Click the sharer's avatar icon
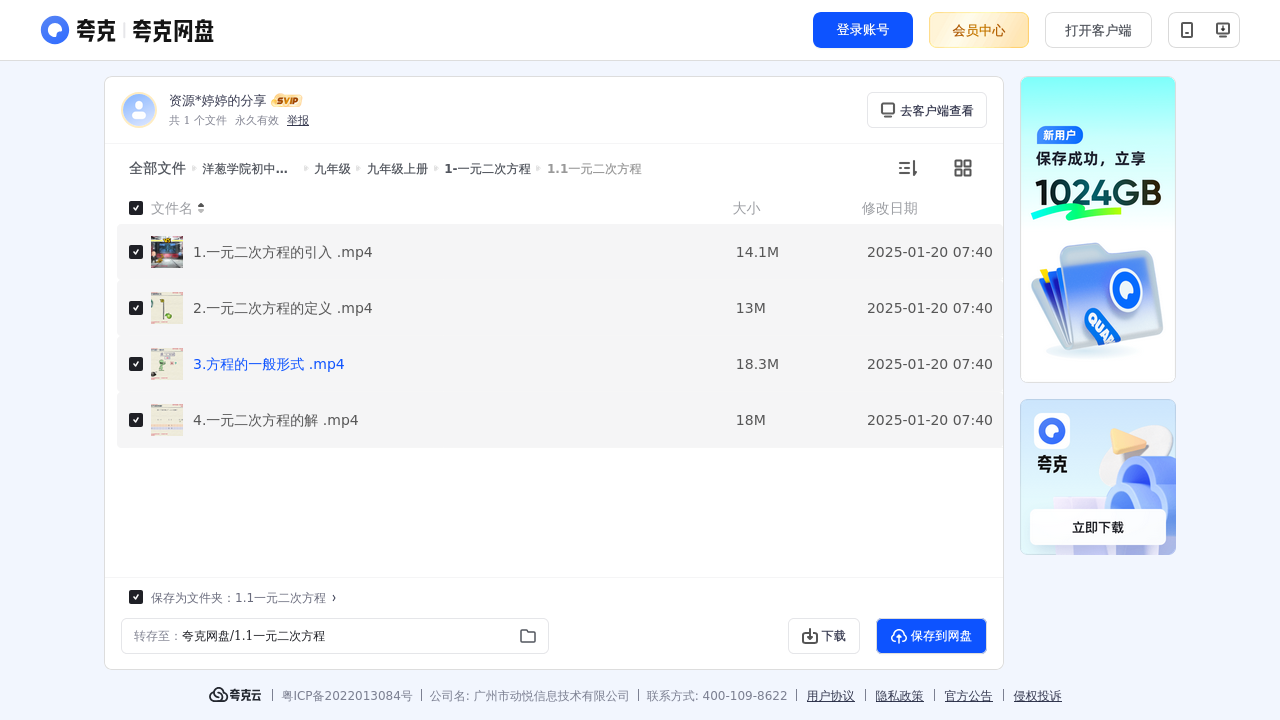The image size is (1280, 720). coord(139,110)
